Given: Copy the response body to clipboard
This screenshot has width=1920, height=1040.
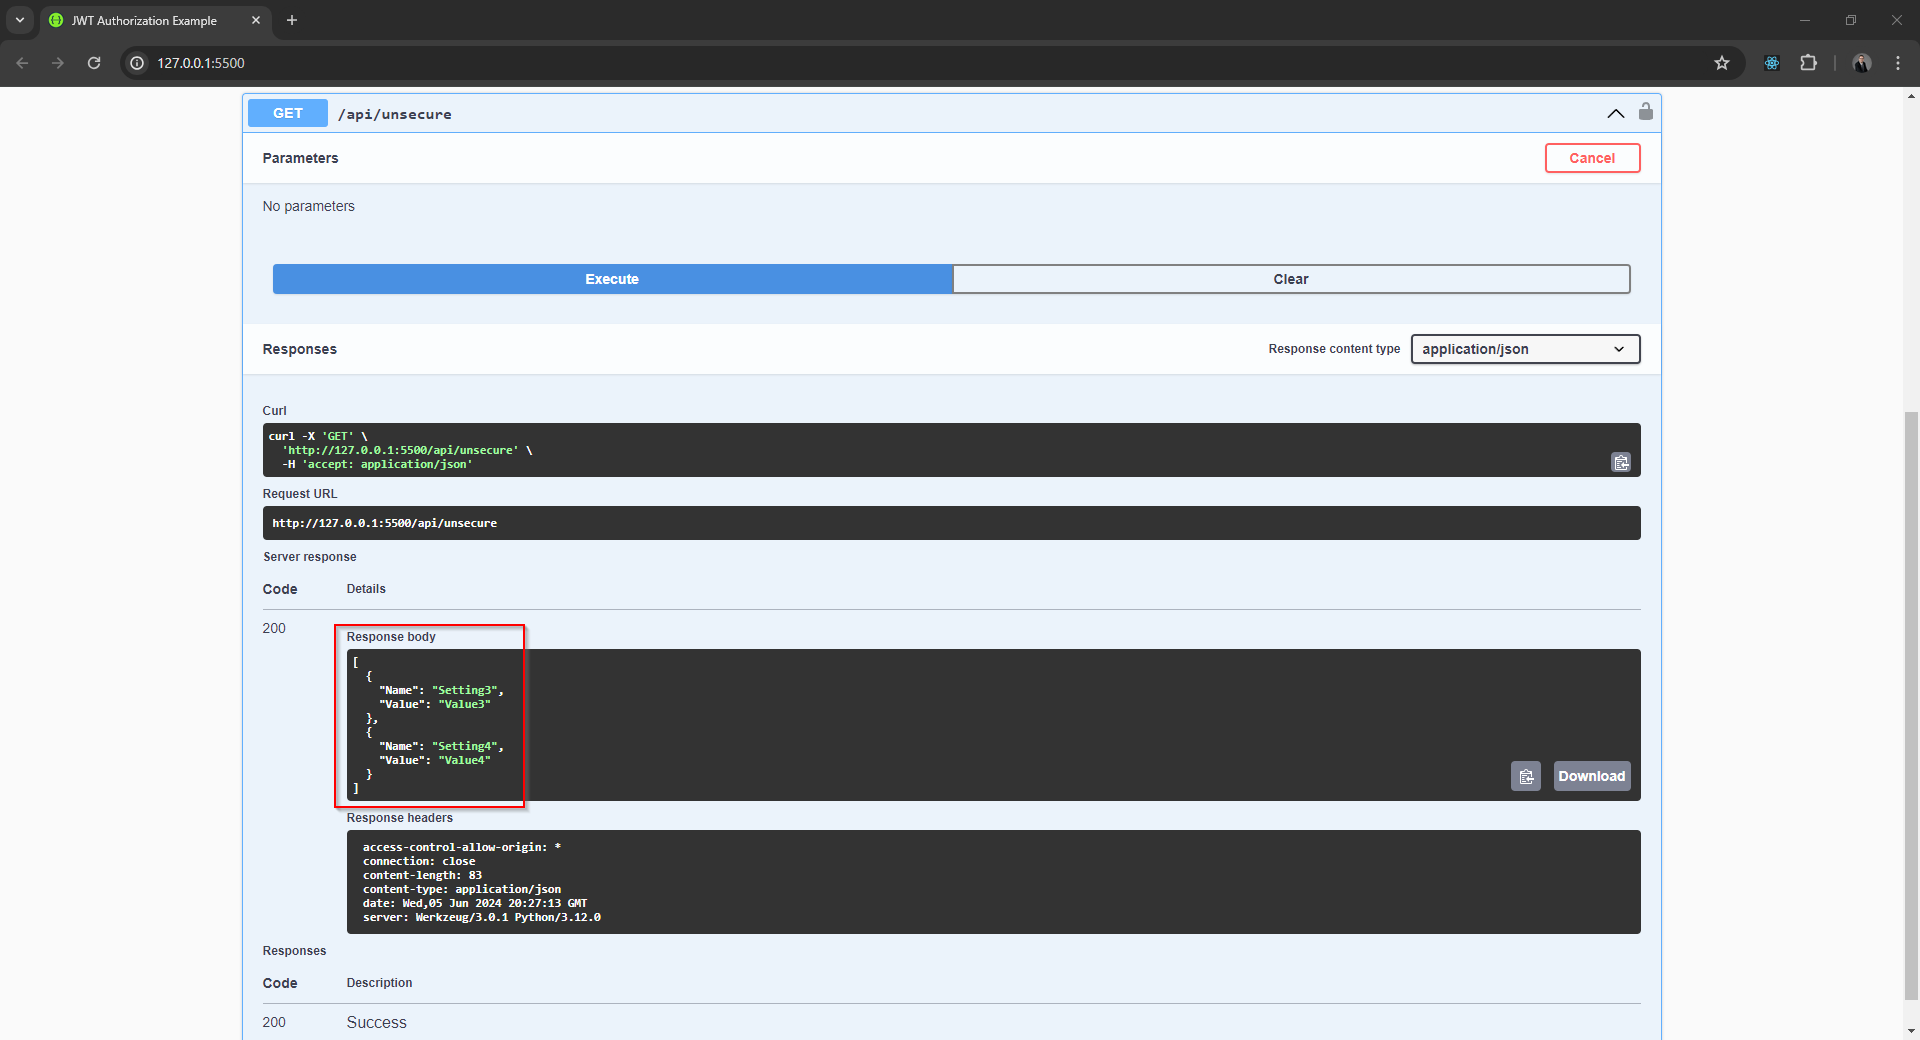Looking at the screenshot, I should pos(1525,776).
